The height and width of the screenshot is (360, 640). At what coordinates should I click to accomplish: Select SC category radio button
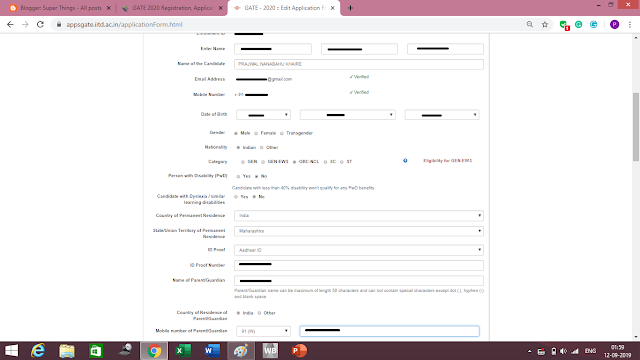tap(325, 162)
